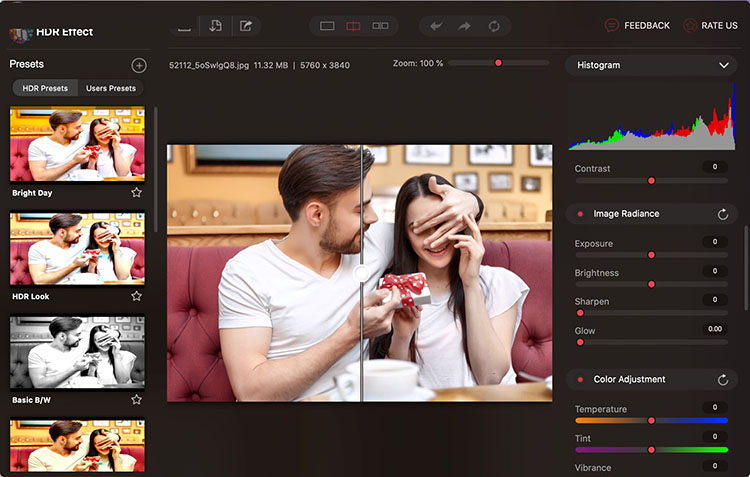750x477 pixels.
Task: Apply the HDR Look preset thumbnail
Action: tap(77, 249)
